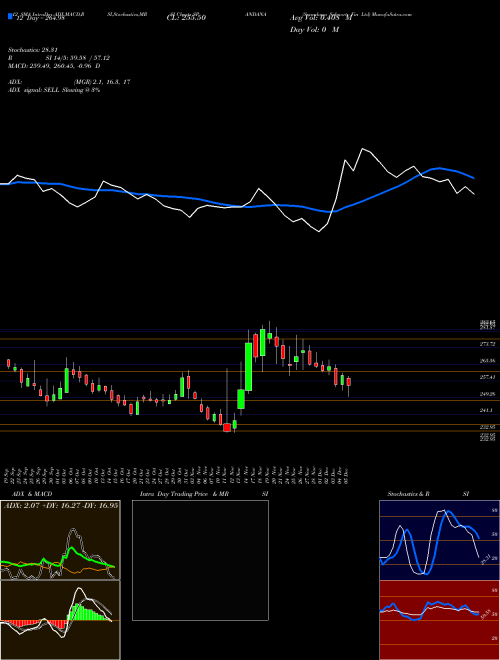Click the large red candle at the chart low
This screenshot has width=500, height=660.
(227, 428)
